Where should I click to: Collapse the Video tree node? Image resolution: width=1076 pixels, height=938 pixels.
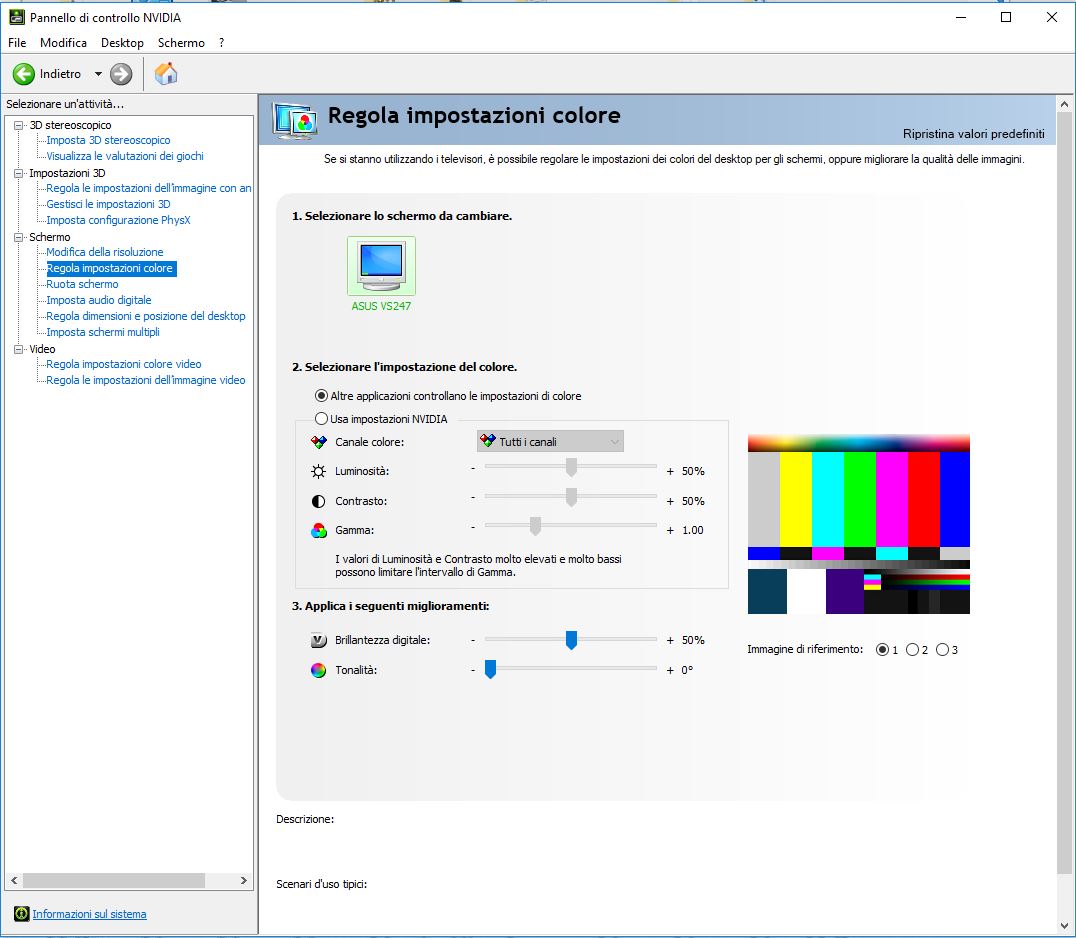coord(19,349)
